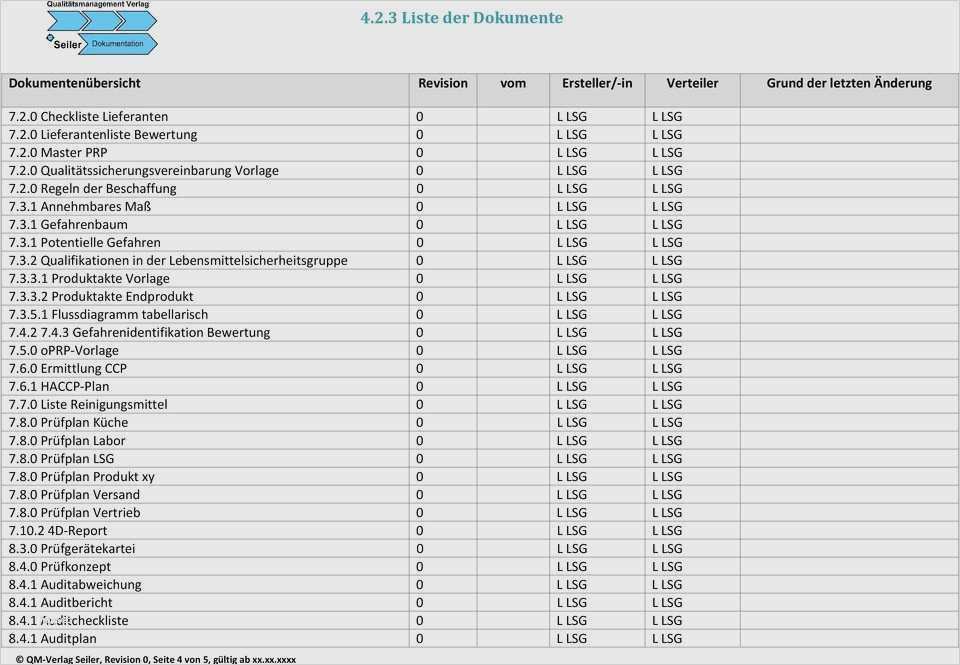Click the Verteiler column header
The height and width of the screenshot is (665, 960).
coord(692,84)
